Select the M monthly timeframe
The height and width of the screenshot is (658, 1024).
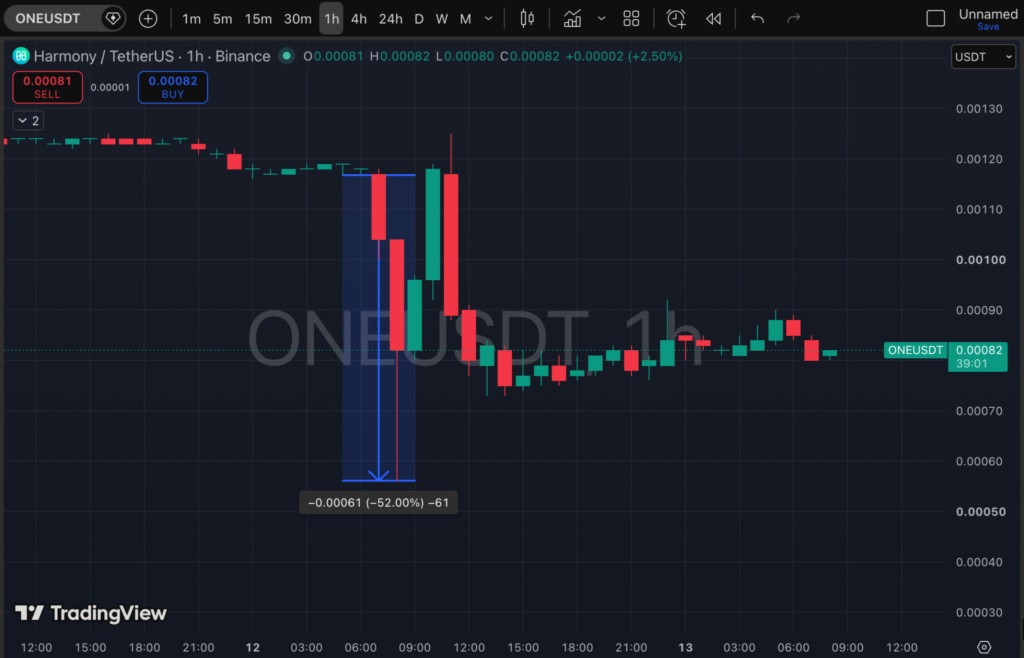pos(465,19)
